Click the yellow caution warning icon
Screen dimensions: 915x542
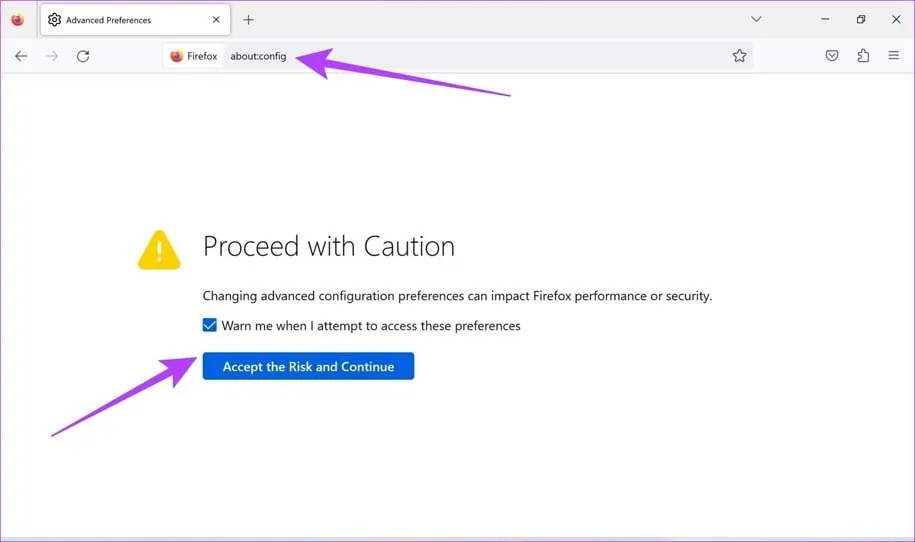159,250
